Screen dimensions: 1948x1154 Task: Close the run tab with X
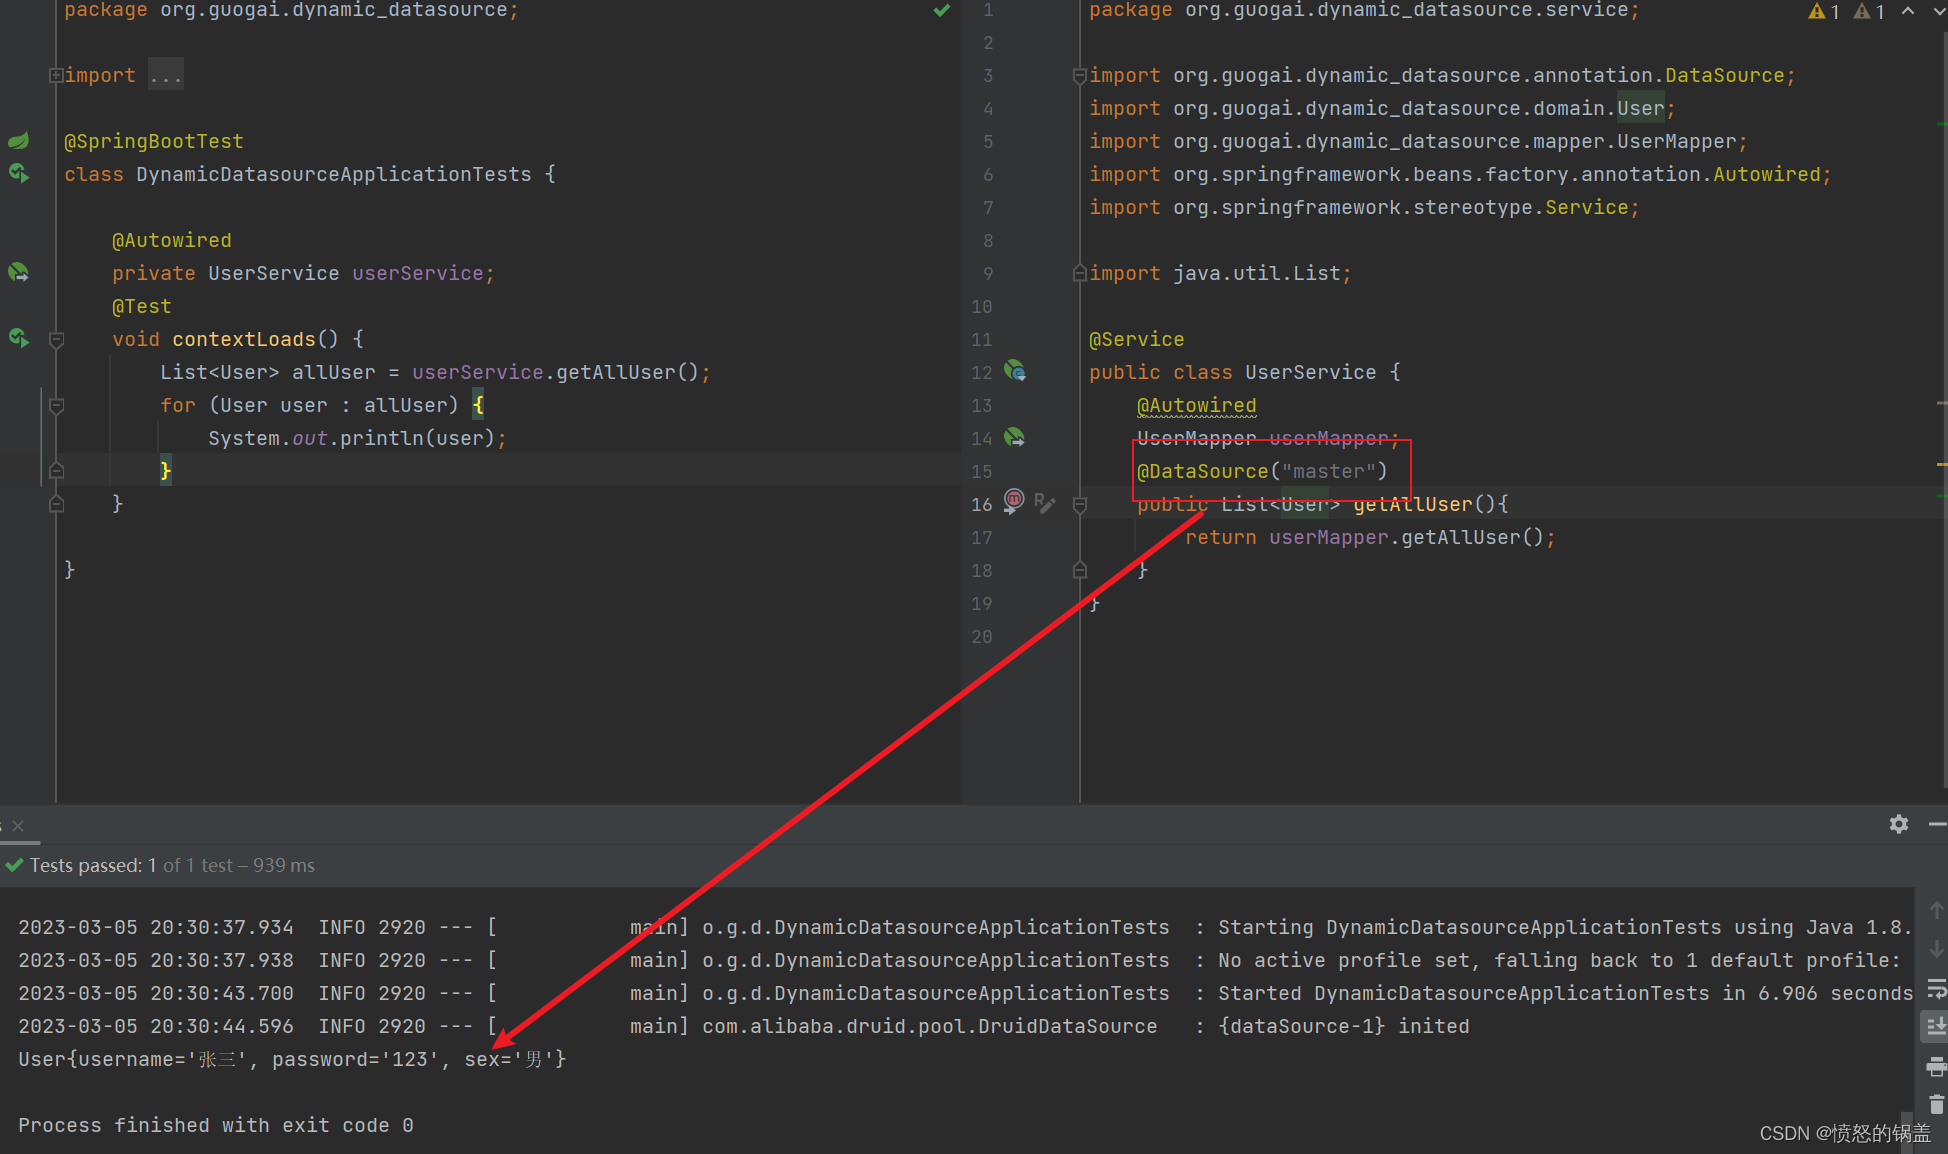(x=18, y=826)
